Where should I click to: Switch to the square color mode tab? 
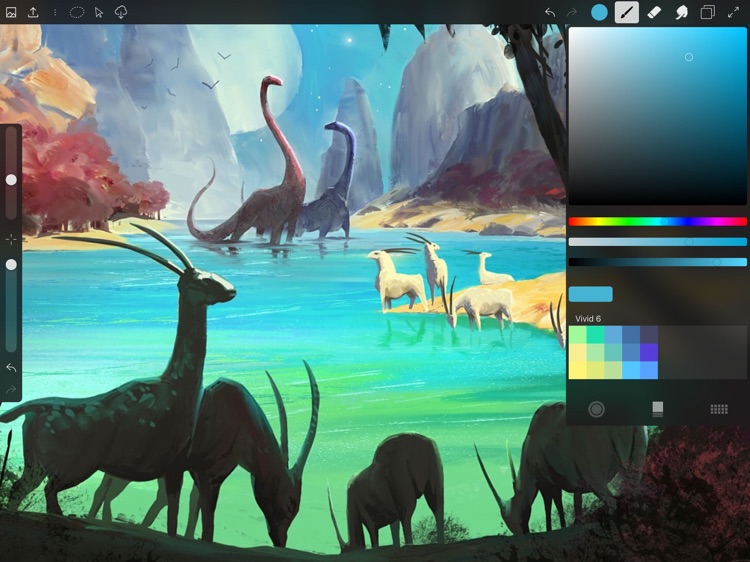pos(658,409)
